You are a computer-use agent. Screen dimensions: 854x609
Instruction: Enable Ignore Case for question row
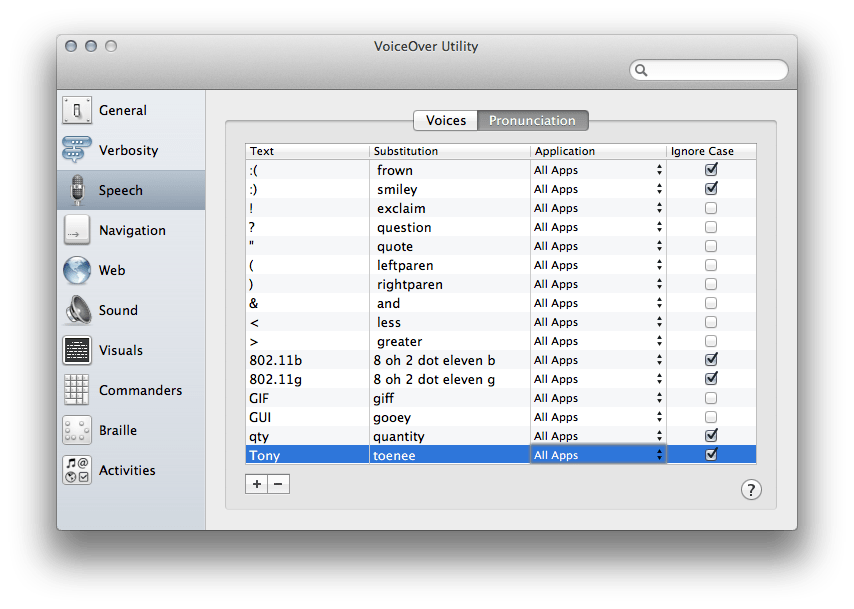(711, 227)
